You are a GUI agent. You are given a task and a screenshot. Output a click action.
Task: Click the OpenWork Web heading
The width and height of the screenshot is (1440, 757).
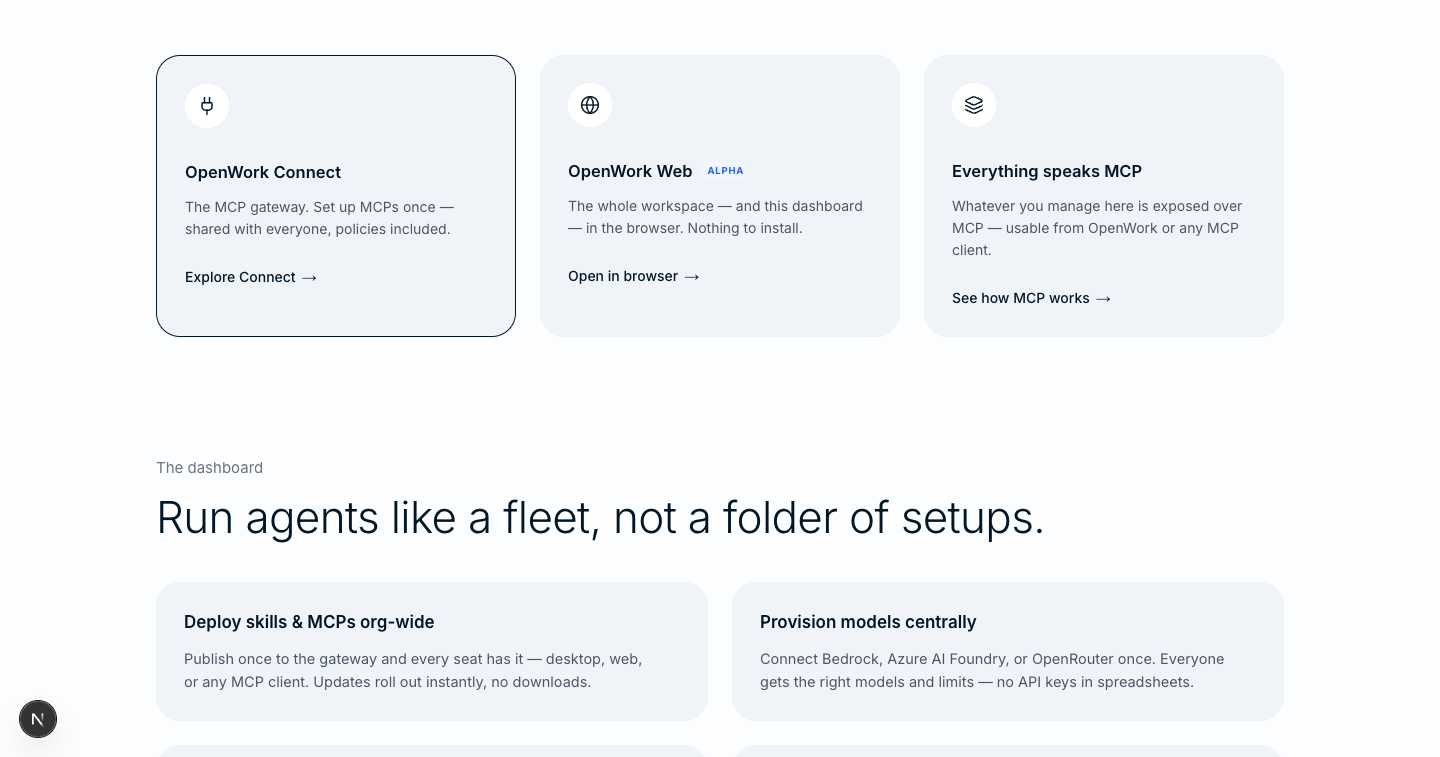[630, 171]
